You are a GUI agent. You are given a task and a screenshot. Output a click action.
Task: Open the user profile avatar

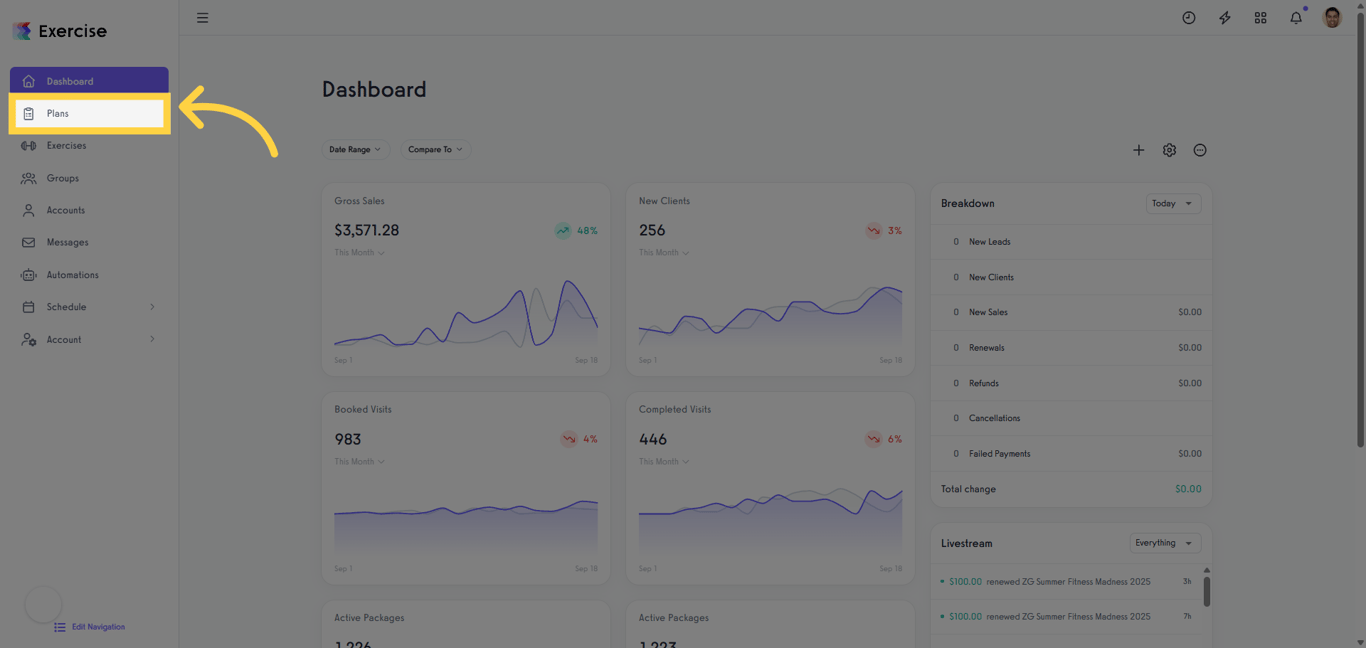[x=1332, y=18]
